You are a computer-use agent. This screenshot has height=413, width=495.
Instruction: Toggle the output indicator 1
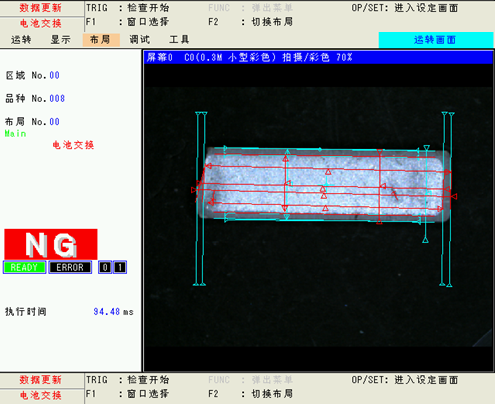pos(120,267)
